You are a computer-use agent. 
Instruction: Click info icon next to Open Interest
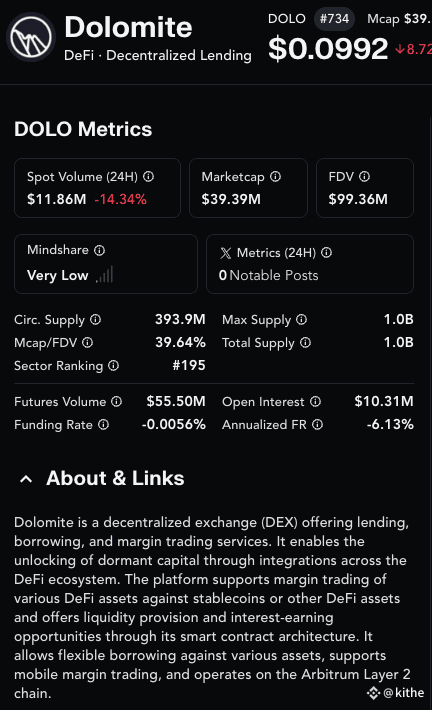(x=316, y=402)
